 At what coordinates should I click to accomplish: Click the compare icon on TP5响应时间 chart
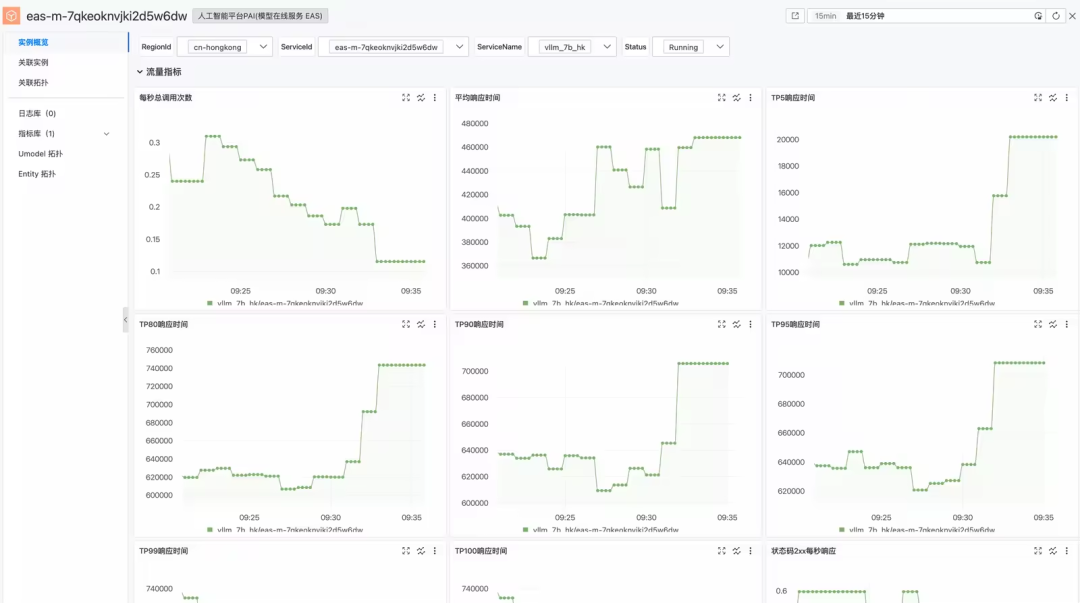point(1052,98)
